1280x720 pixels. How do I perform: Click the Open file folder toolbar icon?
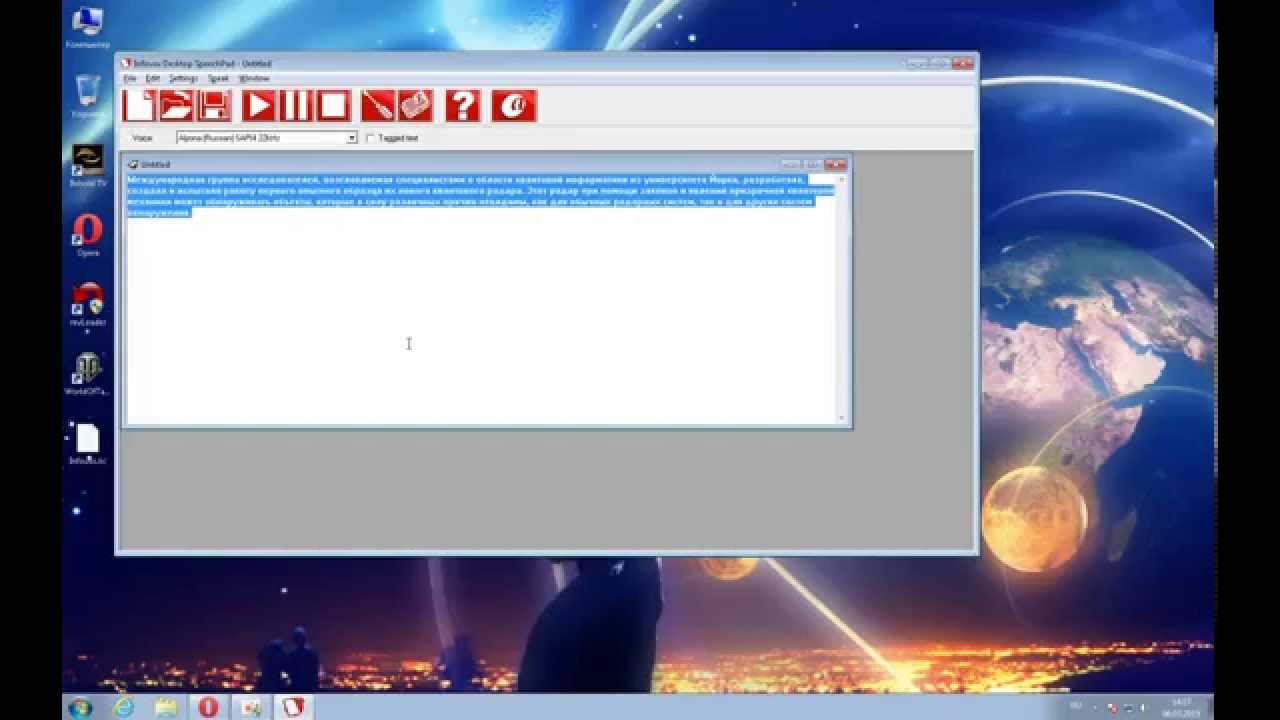click(177, 106)
